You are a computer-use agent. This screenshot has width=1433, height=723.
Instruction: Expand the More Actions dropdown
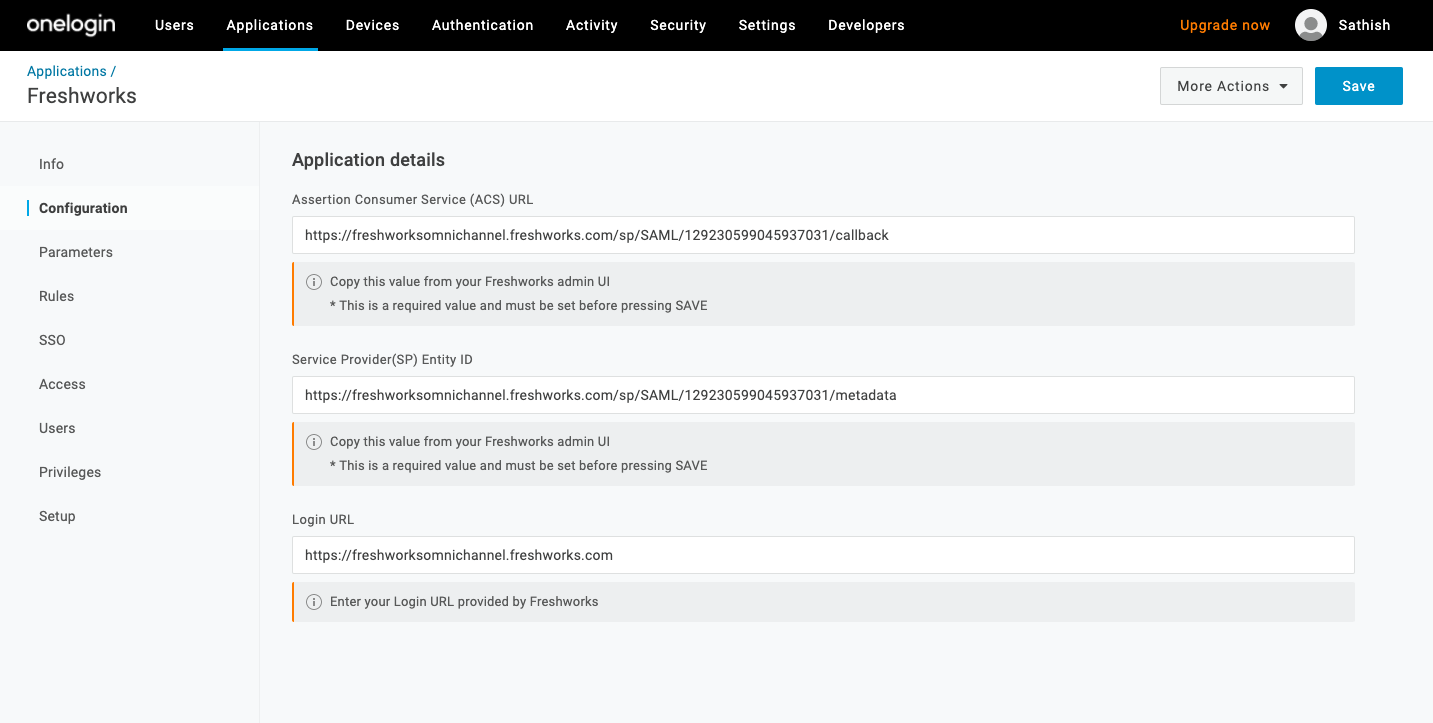1231,86
